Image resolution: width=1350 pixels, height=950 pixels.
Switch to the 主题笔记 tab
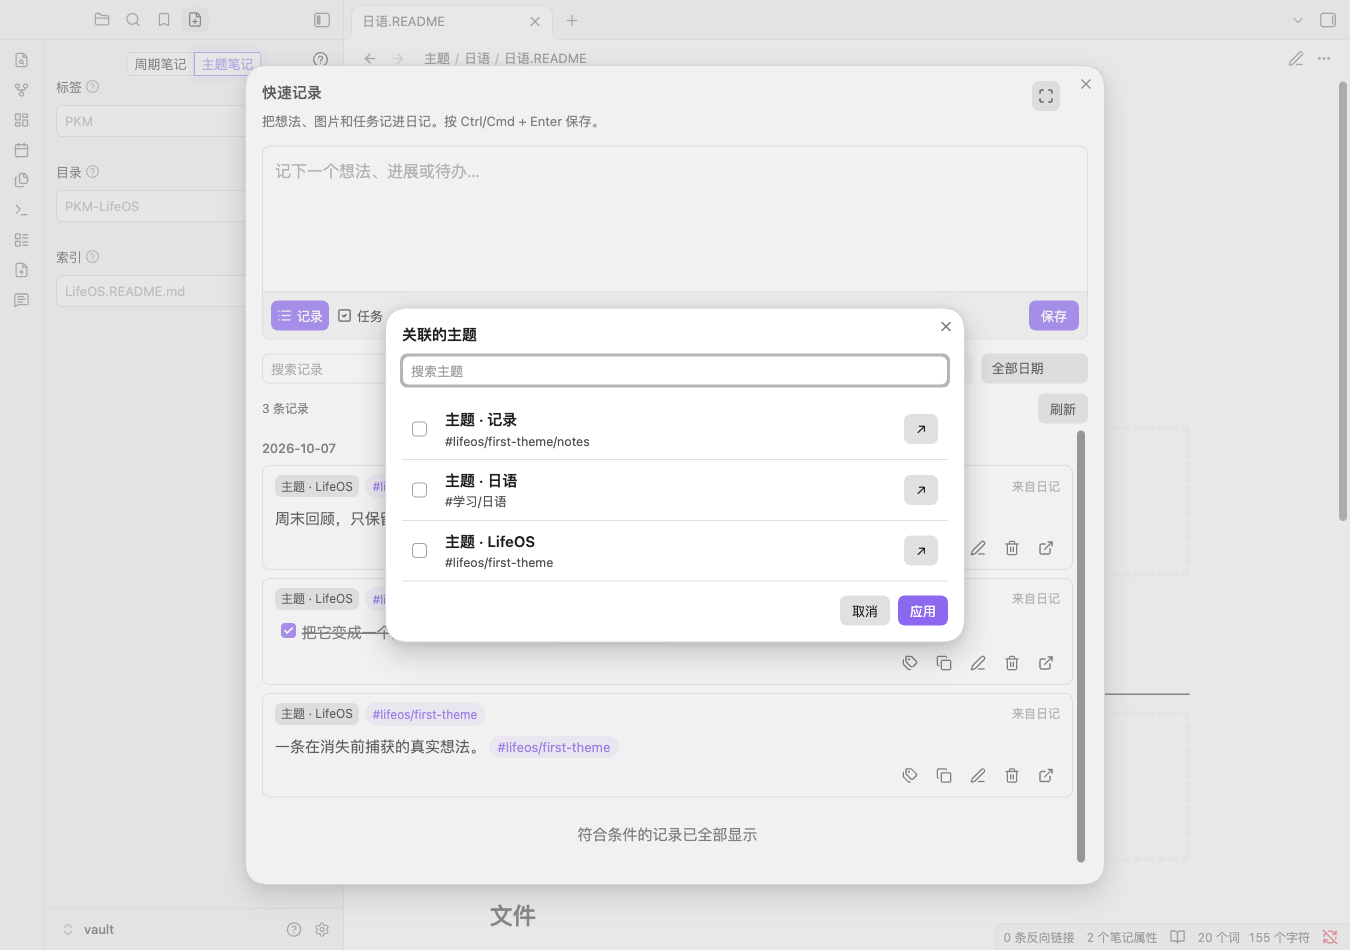point(228,64)
